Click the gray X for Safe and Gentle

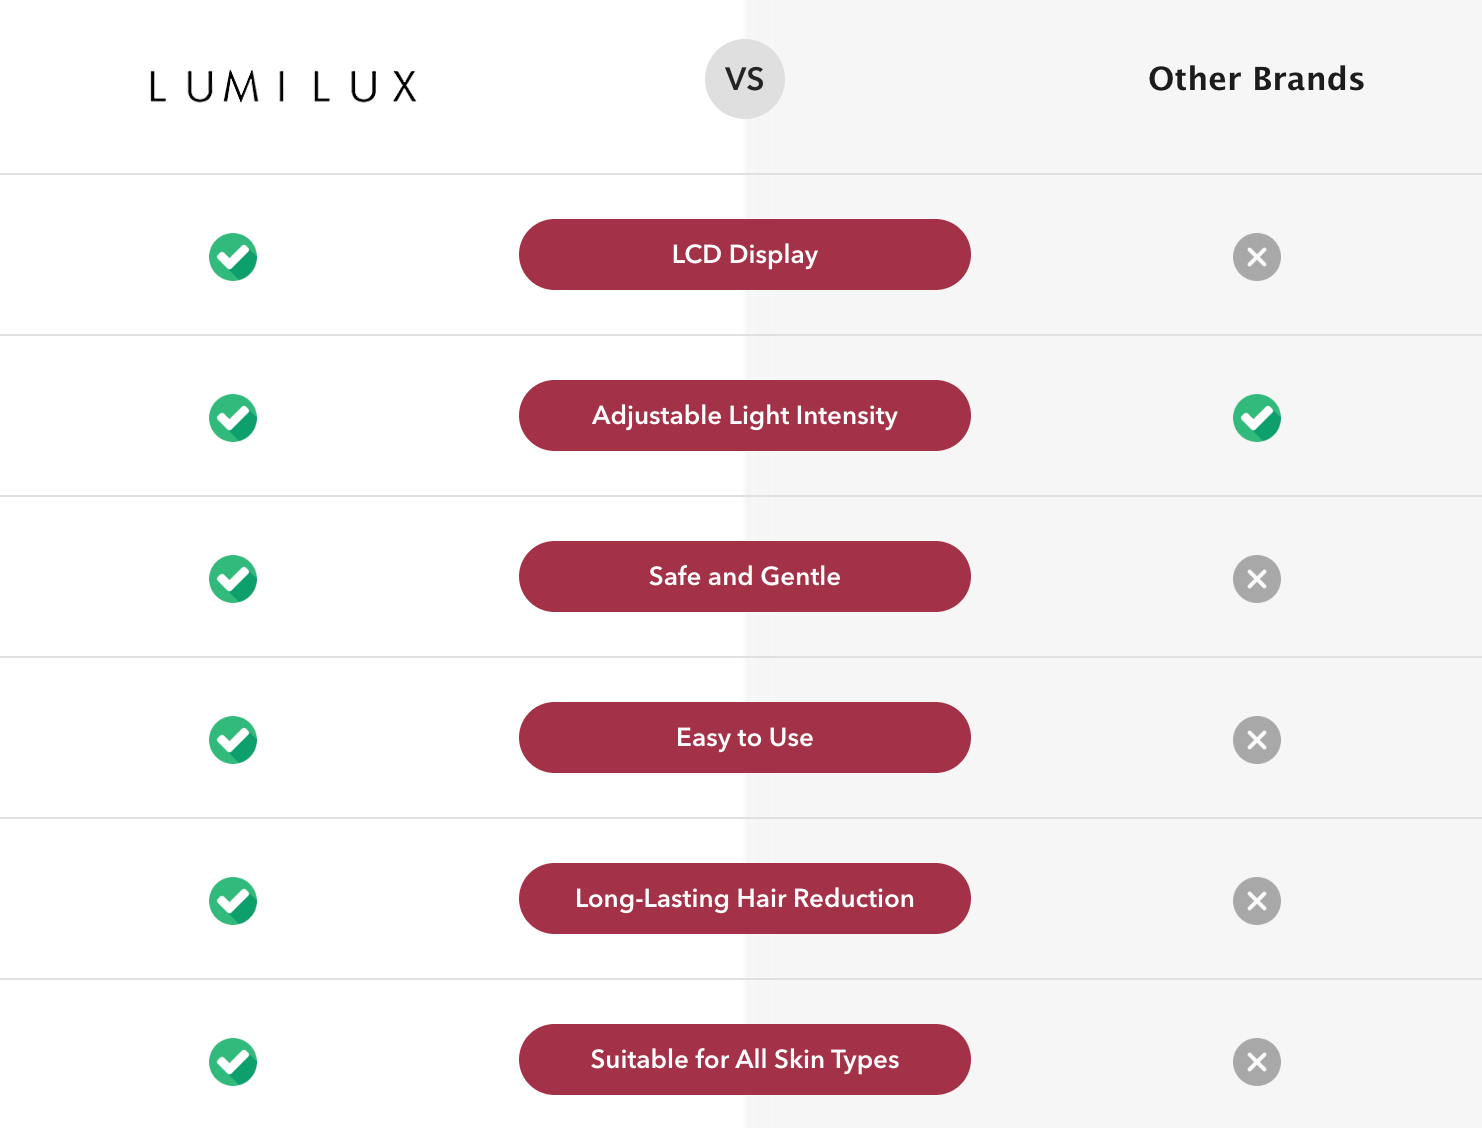(1257, 579)
